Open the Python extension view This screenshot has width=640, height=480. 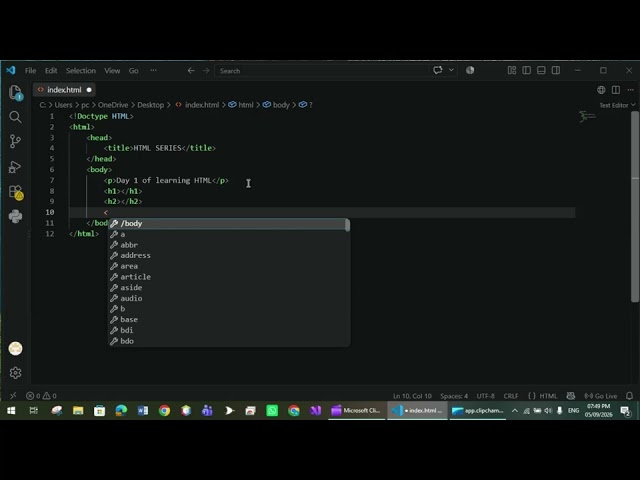[x=16, y=216]
